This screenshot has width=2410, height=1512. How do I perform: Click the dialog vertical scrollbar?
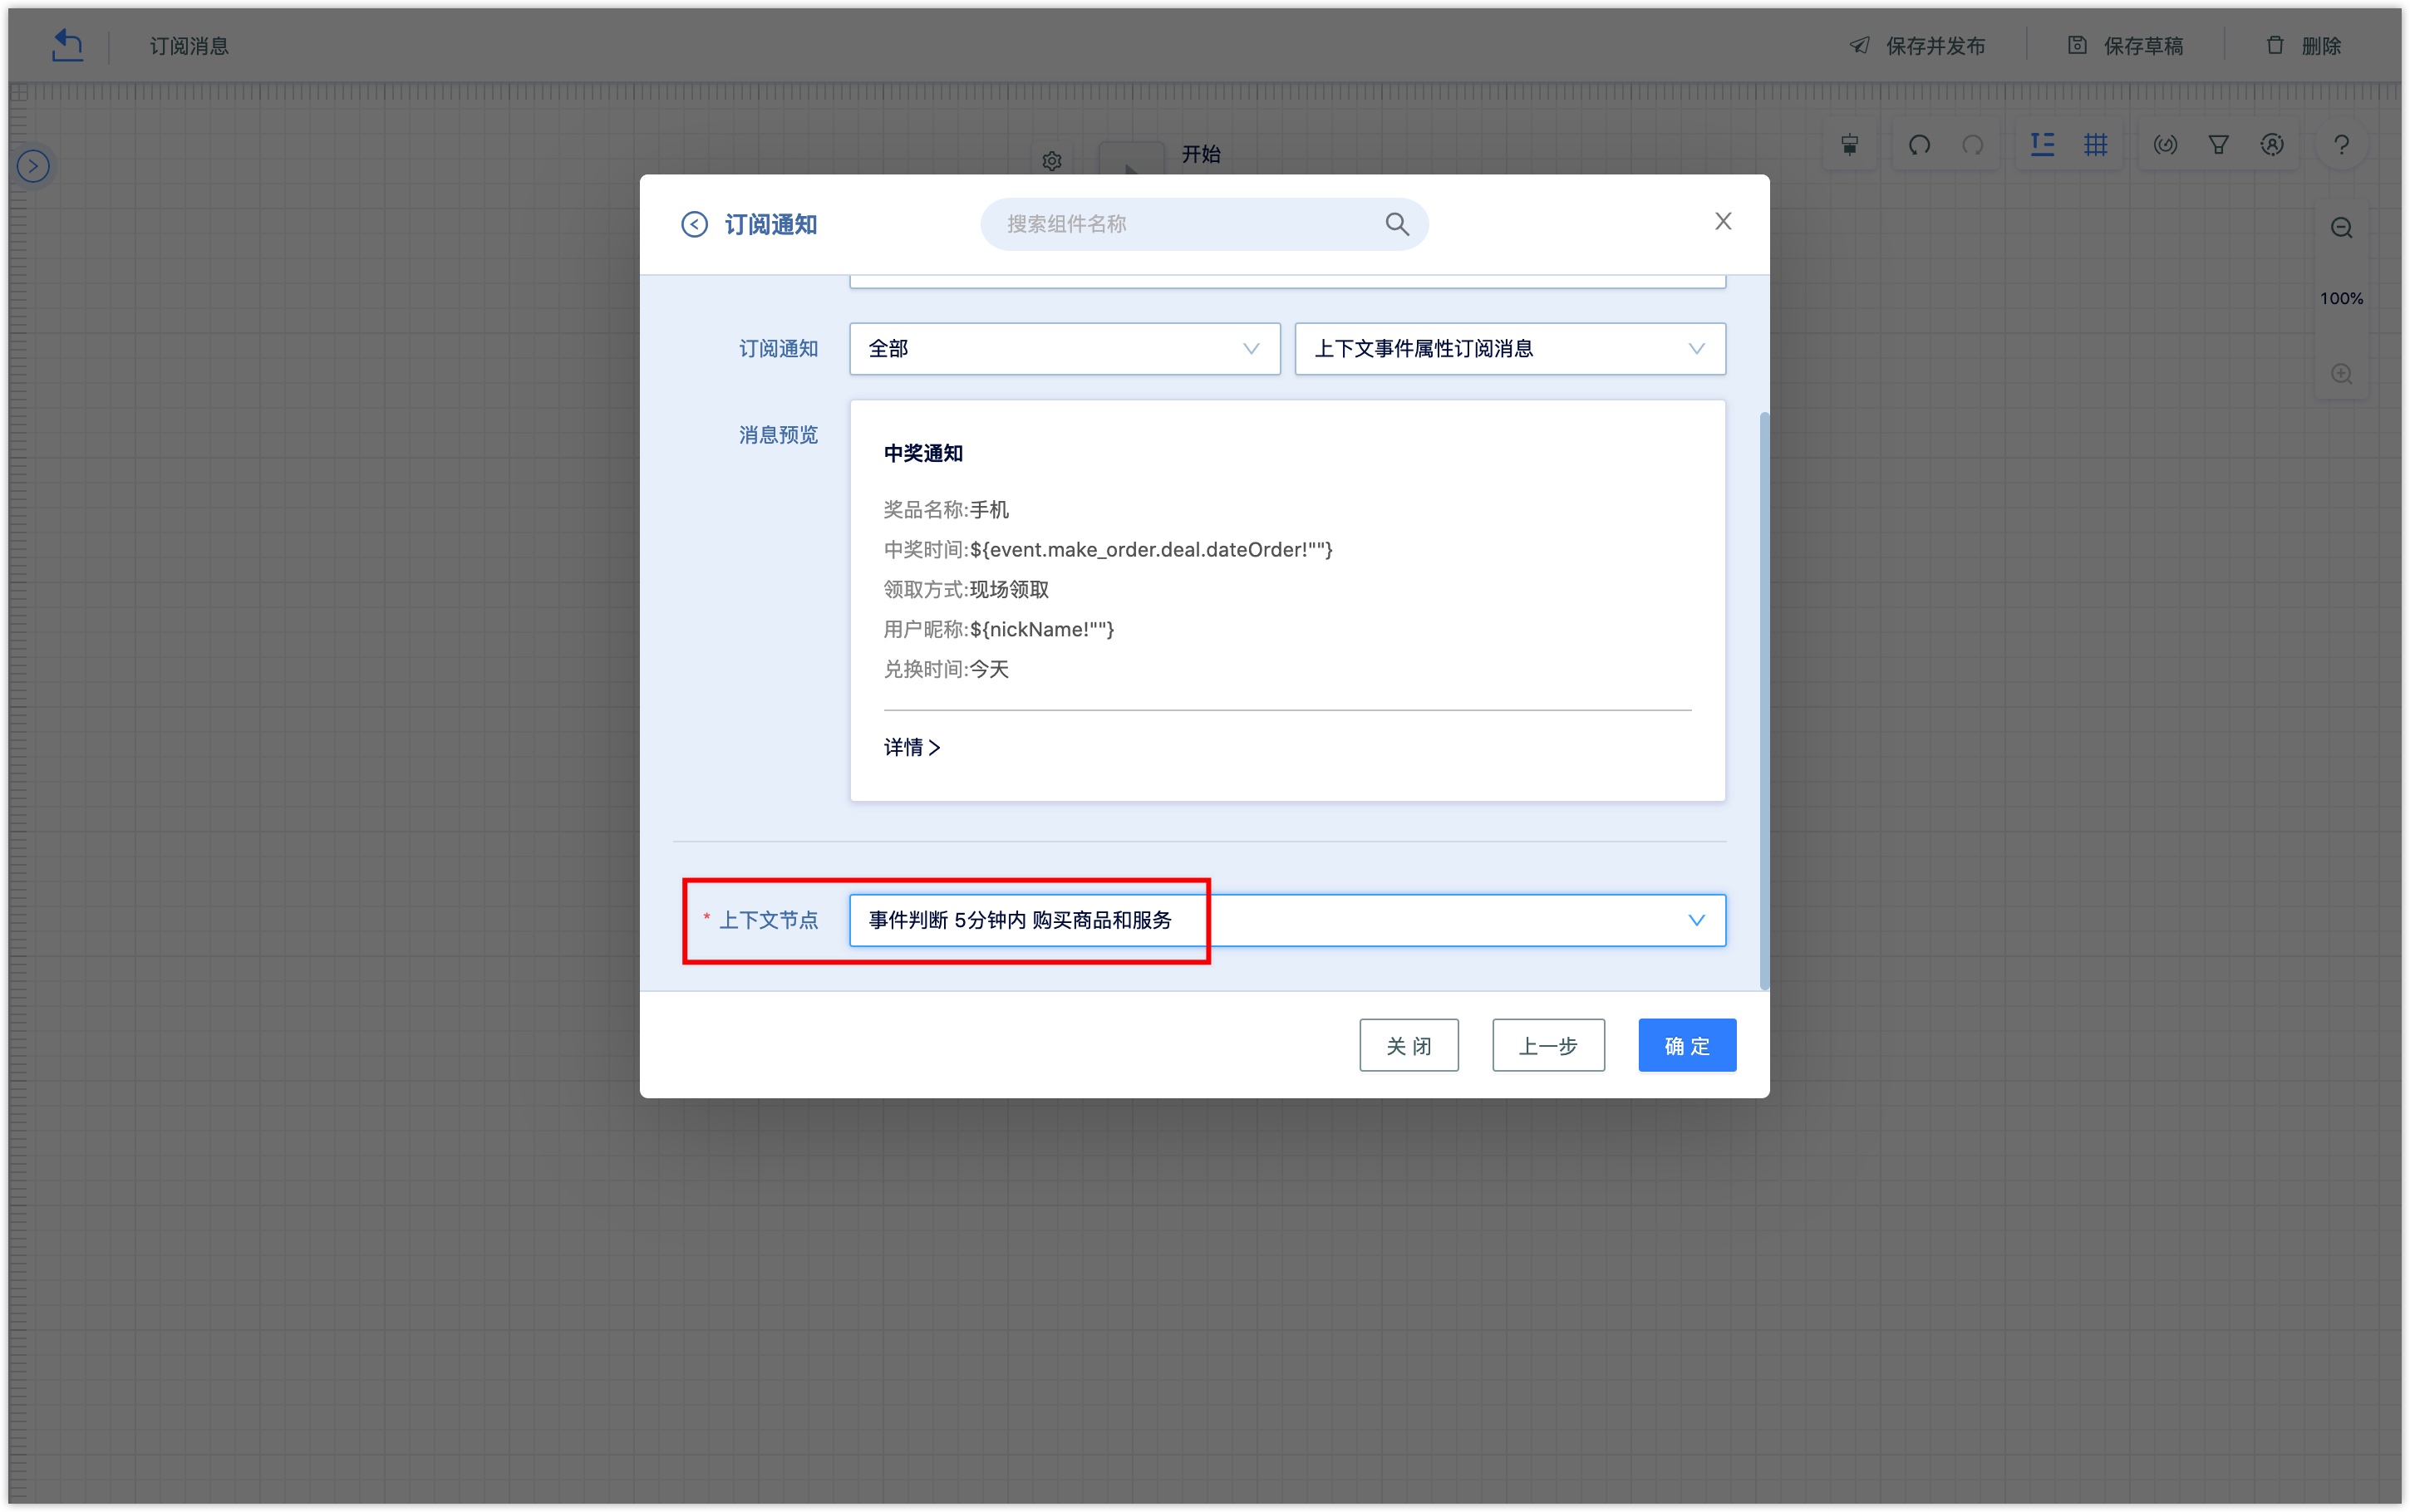pyautogui.click(x=1764, y=700)
